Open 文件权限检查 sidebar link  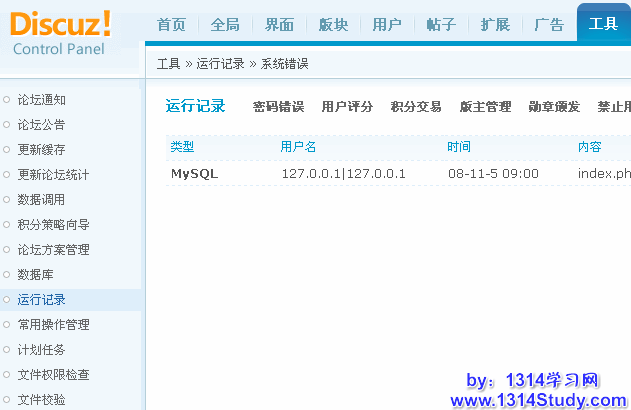53,375
